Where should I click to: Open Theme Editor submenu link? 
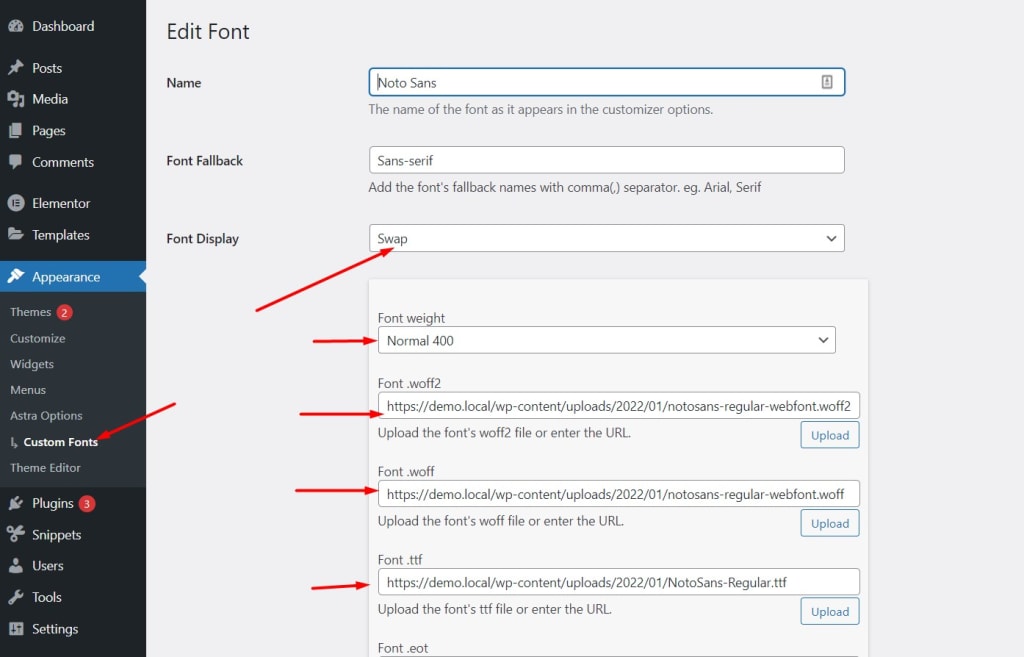(x=46, y=468)
